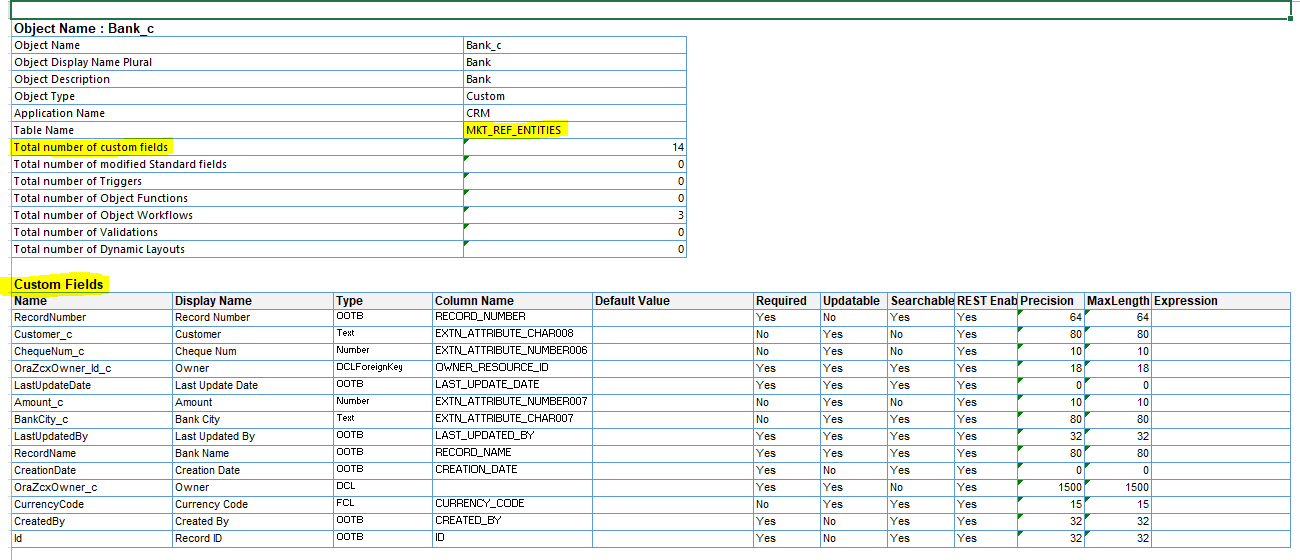The width and height of the screenshot is (1300, 560).
Task: Select the 'Customer_c' field name cell
Action: coord(92,334)
